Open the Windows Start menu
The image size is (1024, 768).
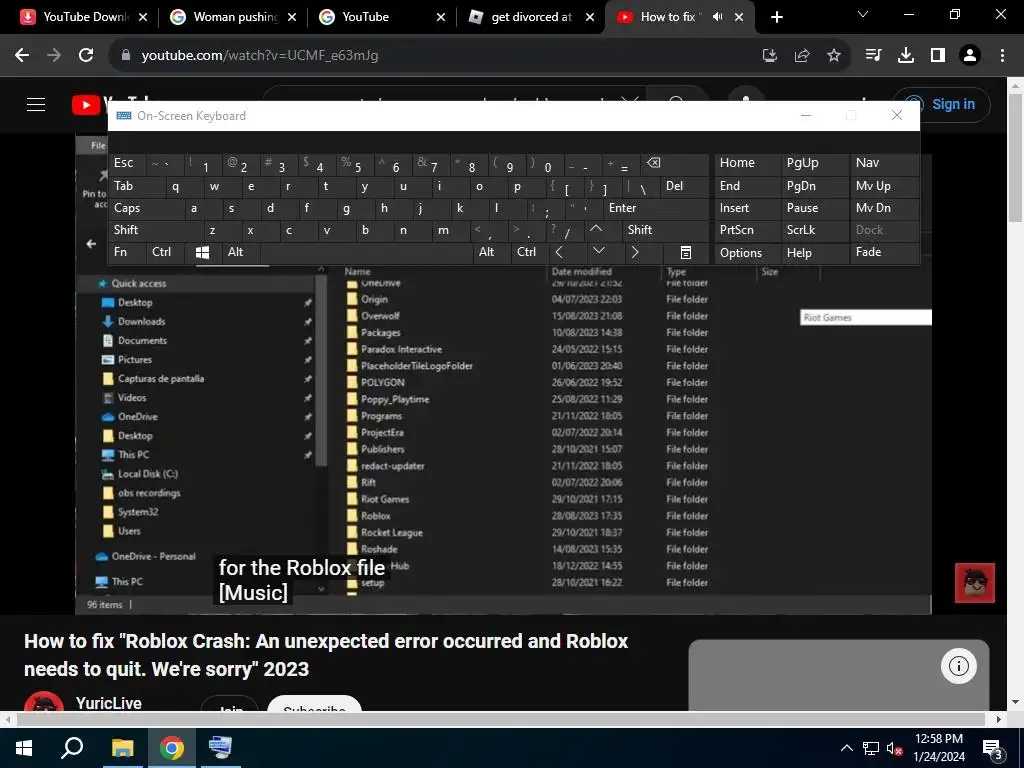pos(24,748)
